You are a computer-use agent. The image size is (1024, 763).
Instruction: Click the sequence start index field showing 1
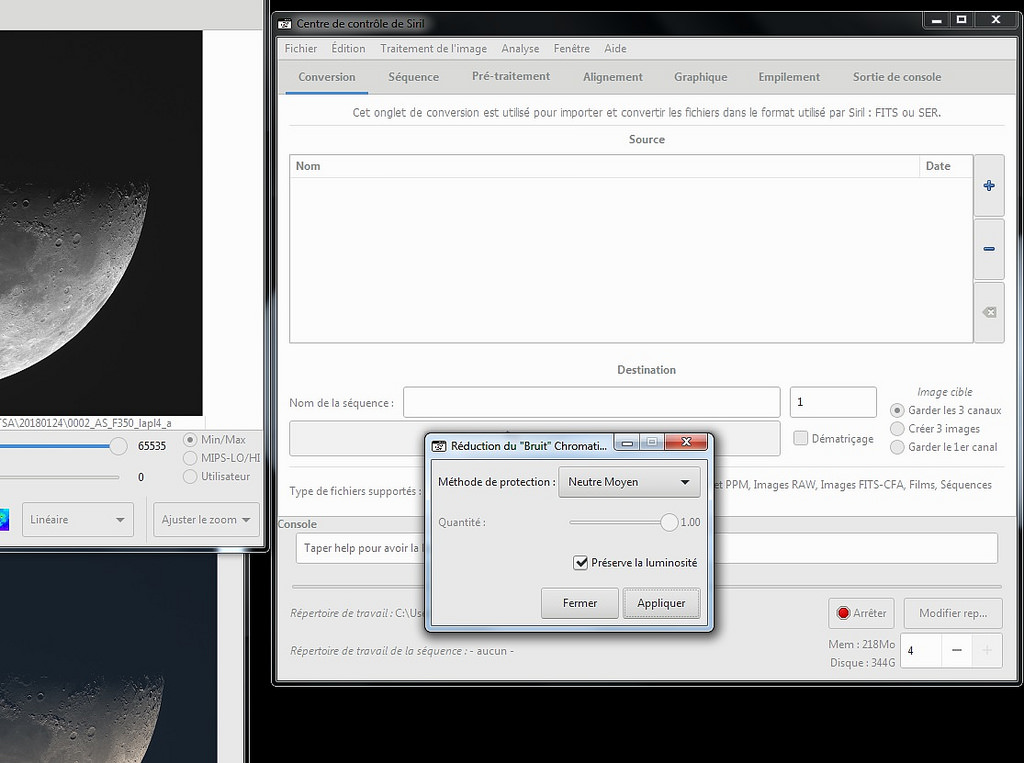[x=833, y=402]
